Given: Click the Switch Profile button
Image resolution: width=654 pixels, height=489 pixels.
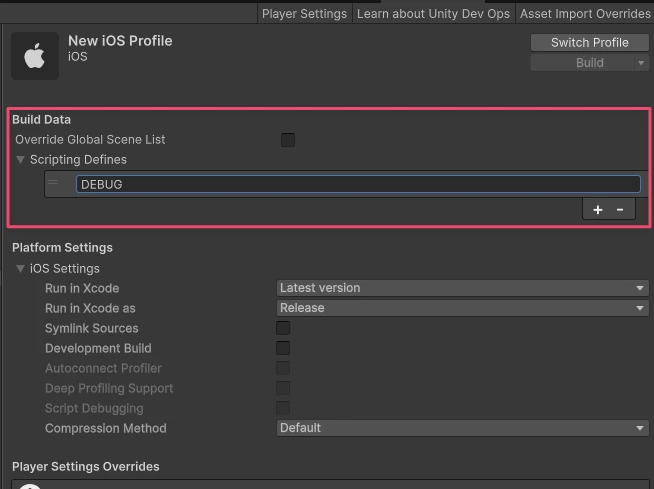Looking at the screenshot, I should click(589, 43).
